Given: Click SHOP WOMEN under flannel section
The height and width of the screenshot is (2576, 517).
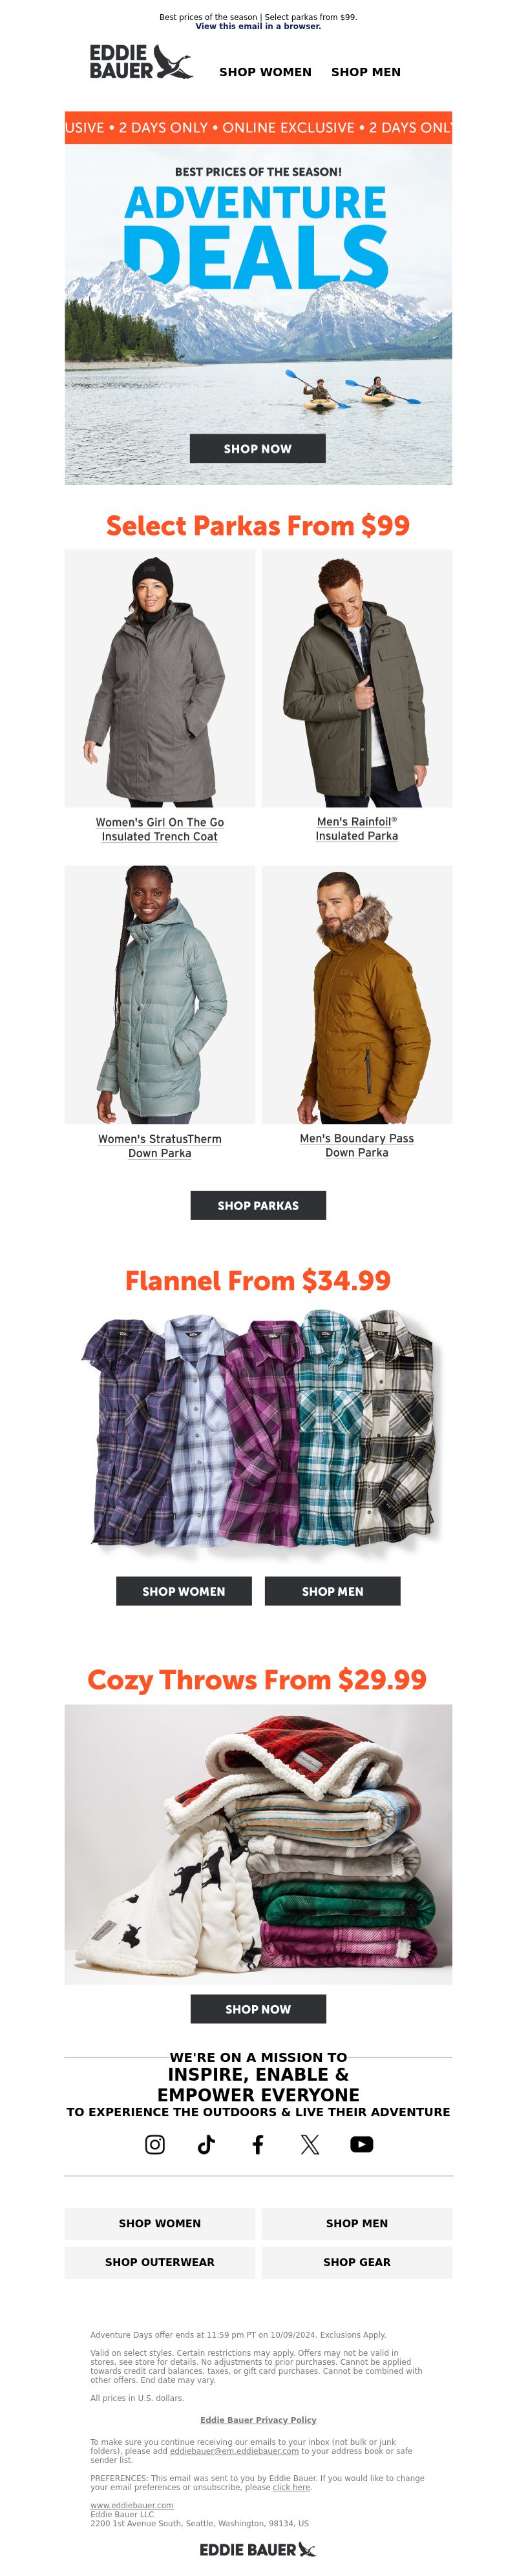Looking at the screenshot, I should coord(184,1590).
